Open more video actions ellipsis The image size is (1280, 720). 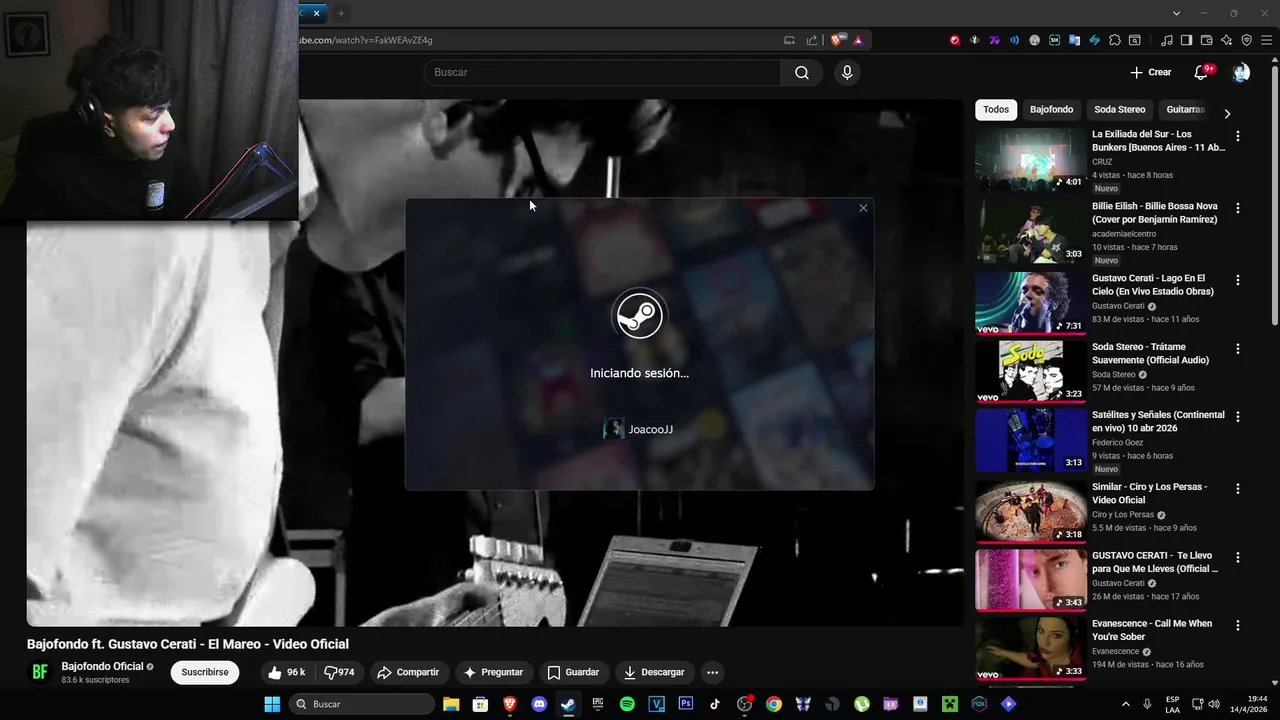click(712, 672)
